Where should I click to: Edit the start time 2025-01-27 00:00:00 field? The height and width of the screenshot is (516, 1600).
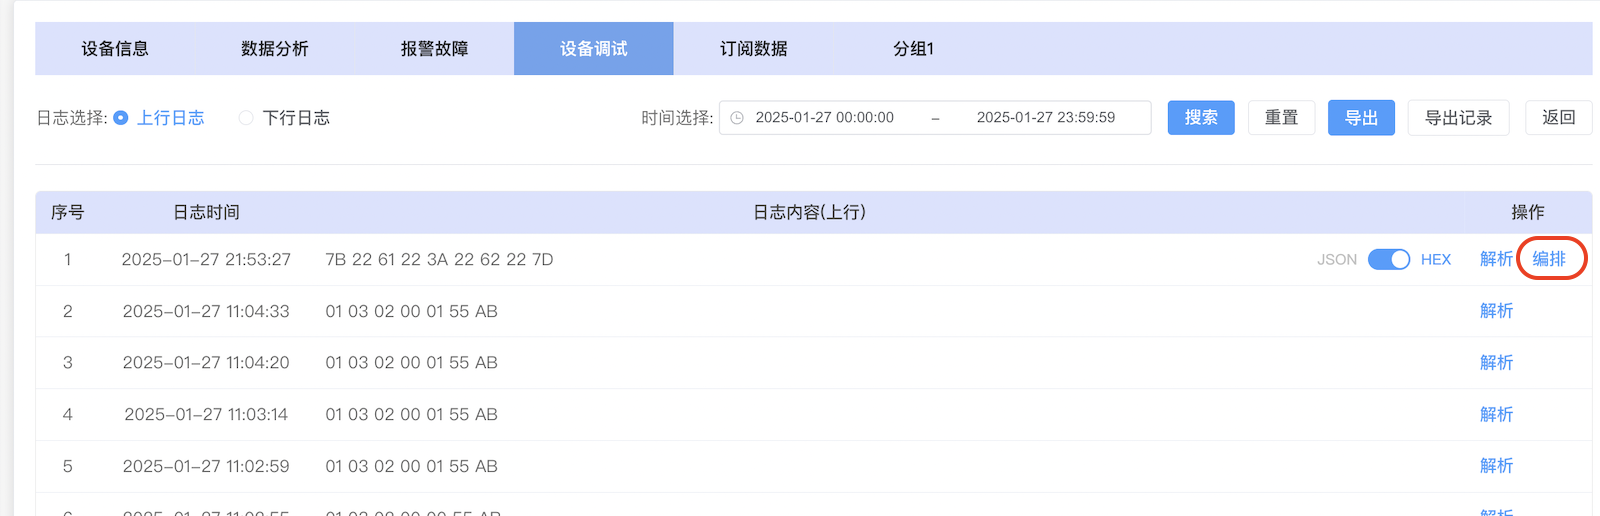(825, 118)
